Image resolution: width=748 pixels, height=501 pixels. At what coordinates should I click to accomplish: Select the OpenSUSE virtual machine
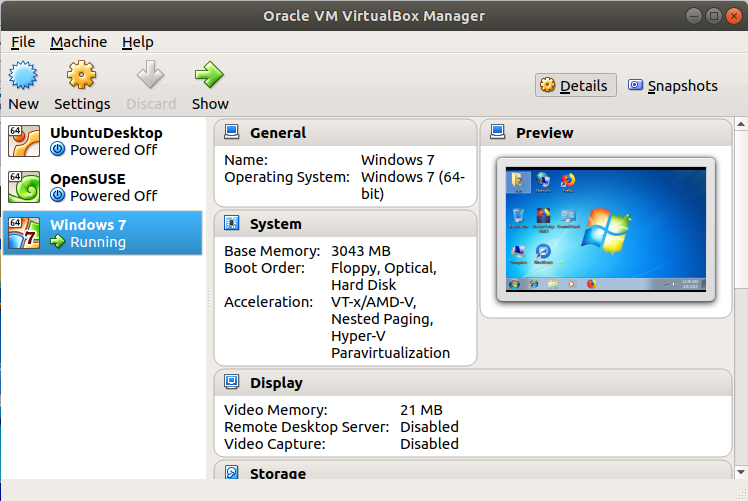[x=103, y=187]
